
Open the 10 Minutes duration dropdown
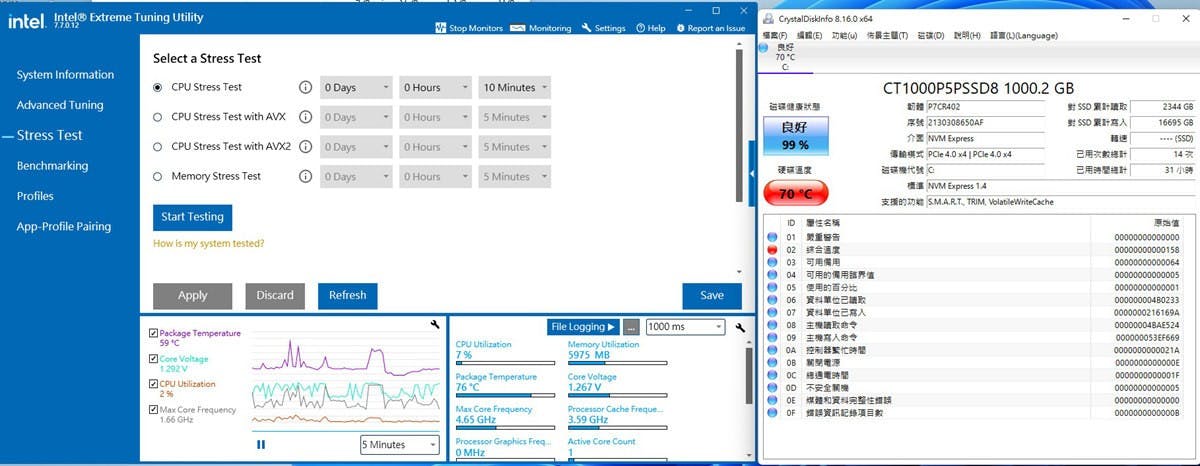(514, 87)
